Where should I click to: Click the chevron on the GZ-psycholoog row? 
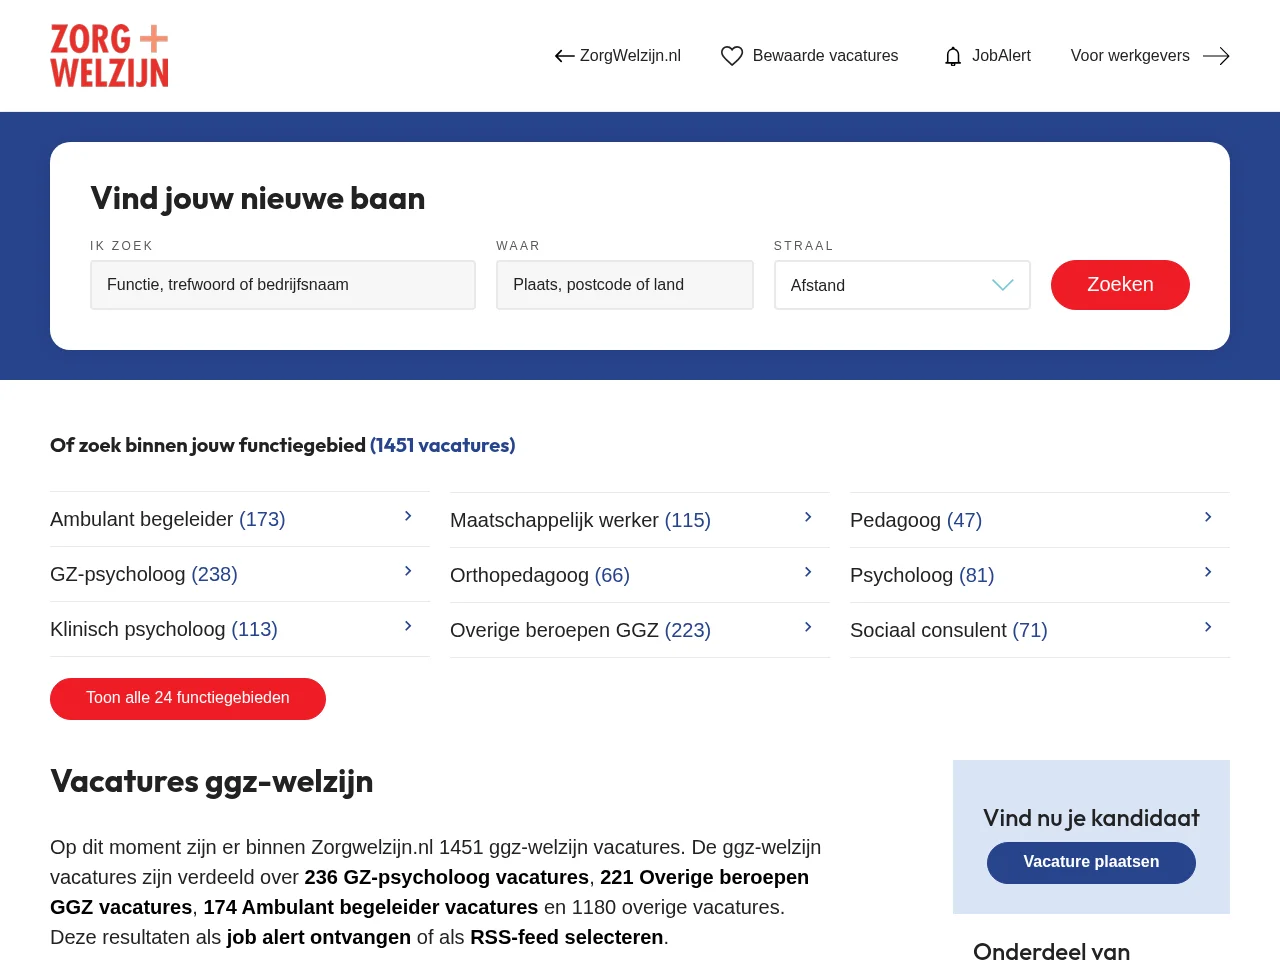click(408, 571)
